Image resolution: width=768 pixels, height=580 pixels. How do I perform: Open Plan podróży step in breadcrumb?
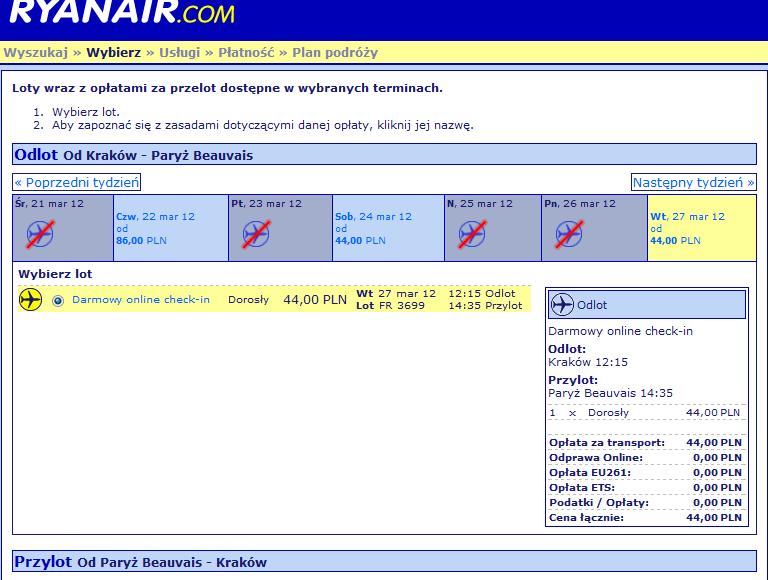pyautogui.click(x=335, y=52)
